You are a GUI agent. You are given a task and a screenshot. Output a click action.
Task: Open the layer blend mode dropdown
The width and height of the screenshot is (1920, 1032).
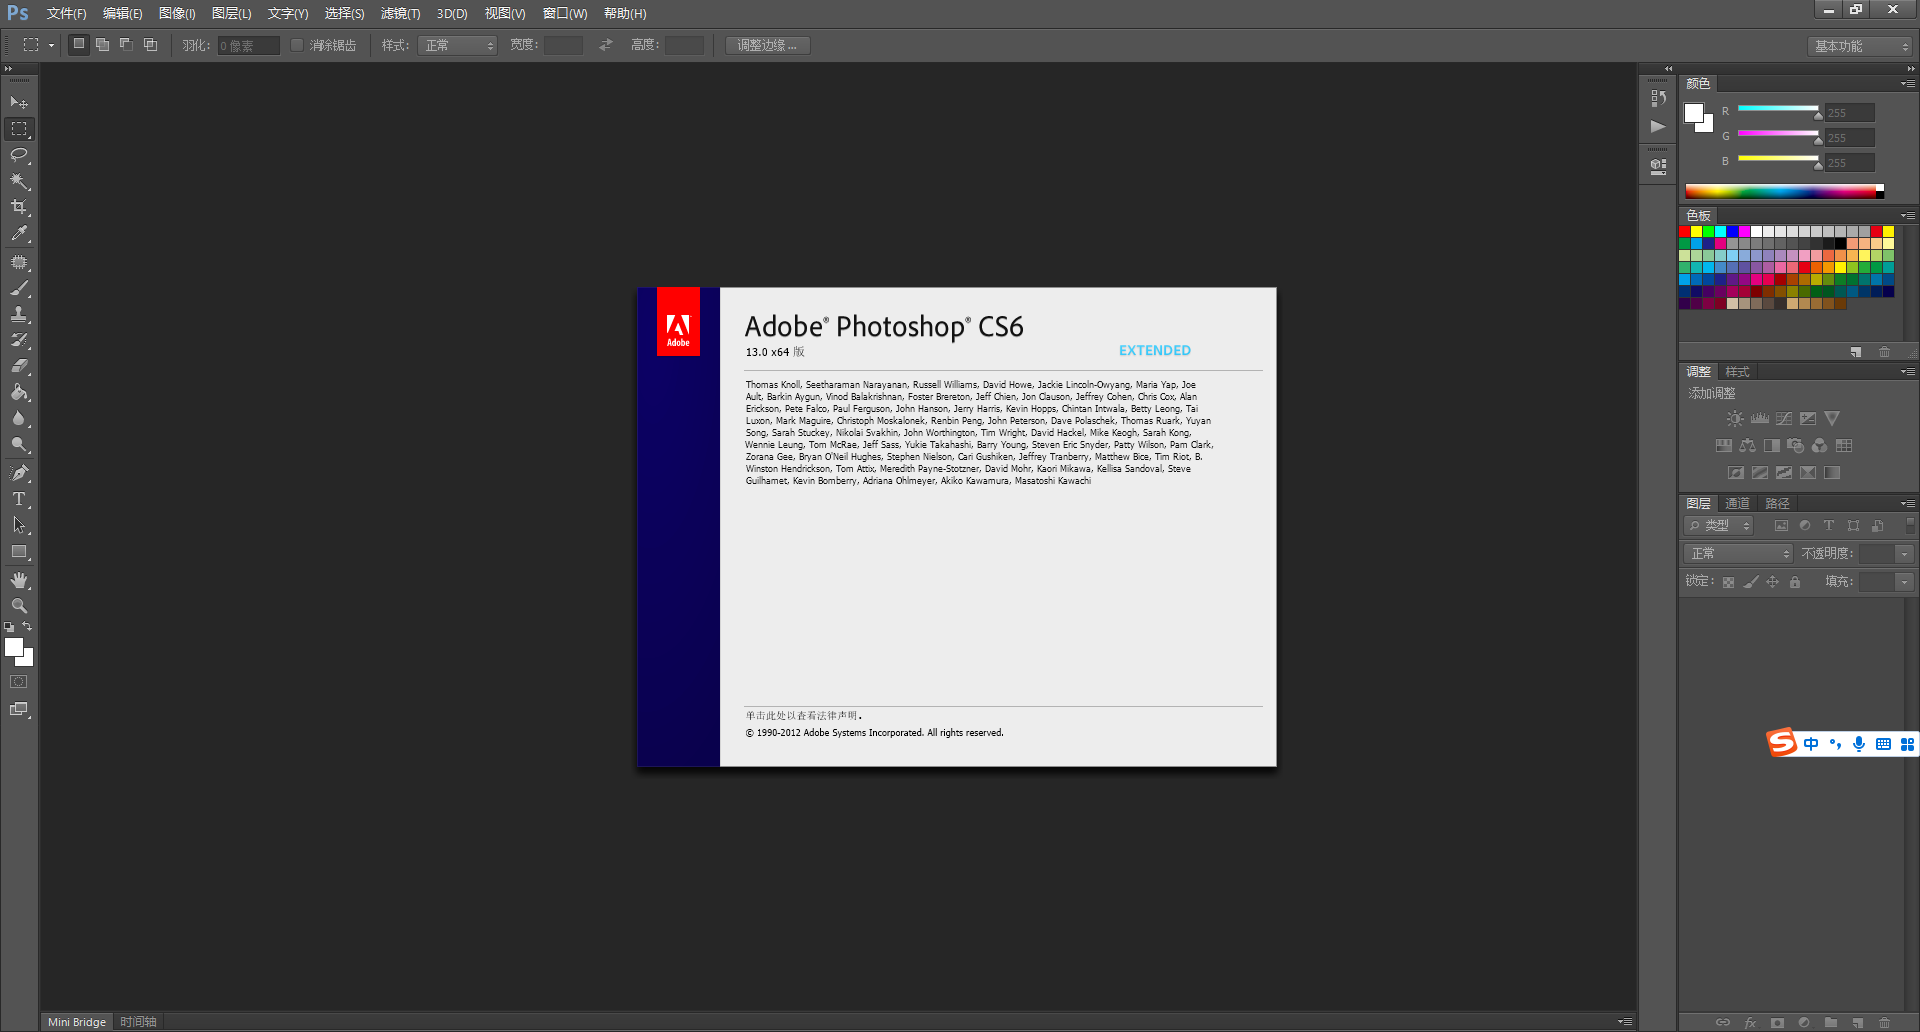(x=1738, y=554)
